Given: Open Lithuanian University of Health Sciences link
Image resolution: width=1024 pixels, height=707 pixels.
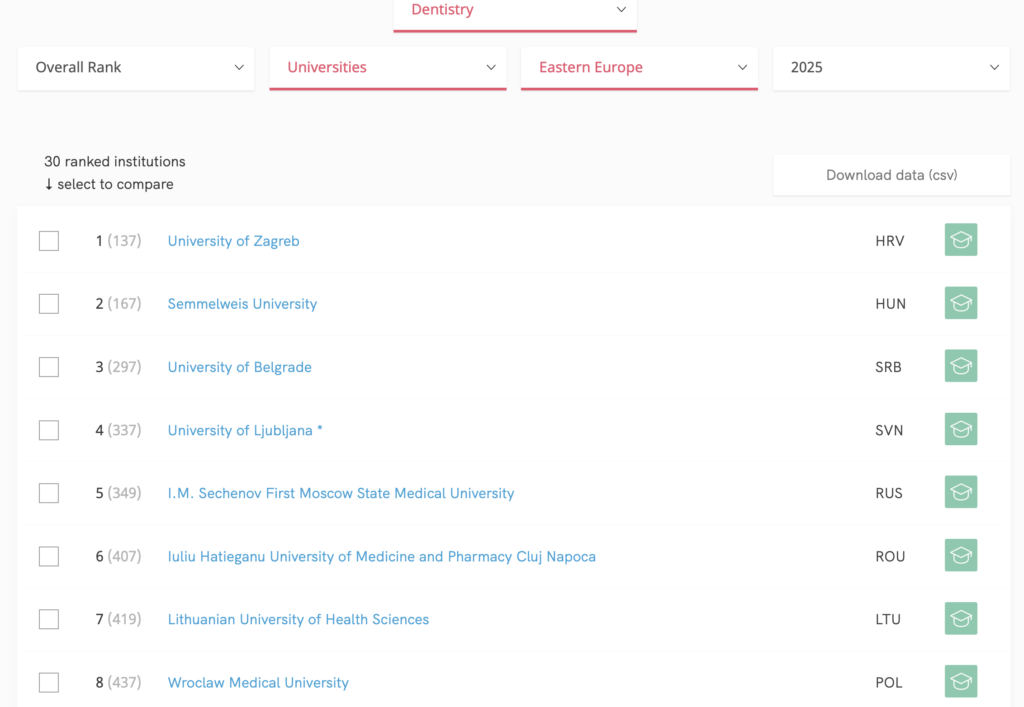Looking at the screenshot, I should 298,620.
